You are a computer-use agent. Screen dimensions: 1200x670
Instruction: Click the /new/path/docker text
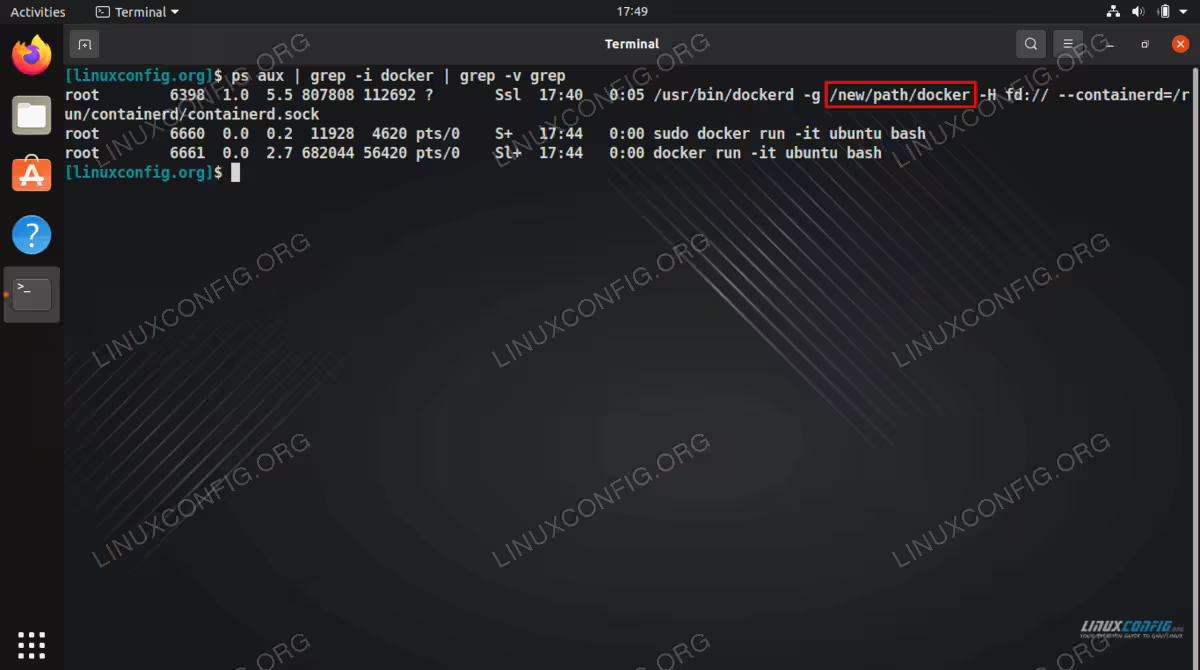click(899, 95)
